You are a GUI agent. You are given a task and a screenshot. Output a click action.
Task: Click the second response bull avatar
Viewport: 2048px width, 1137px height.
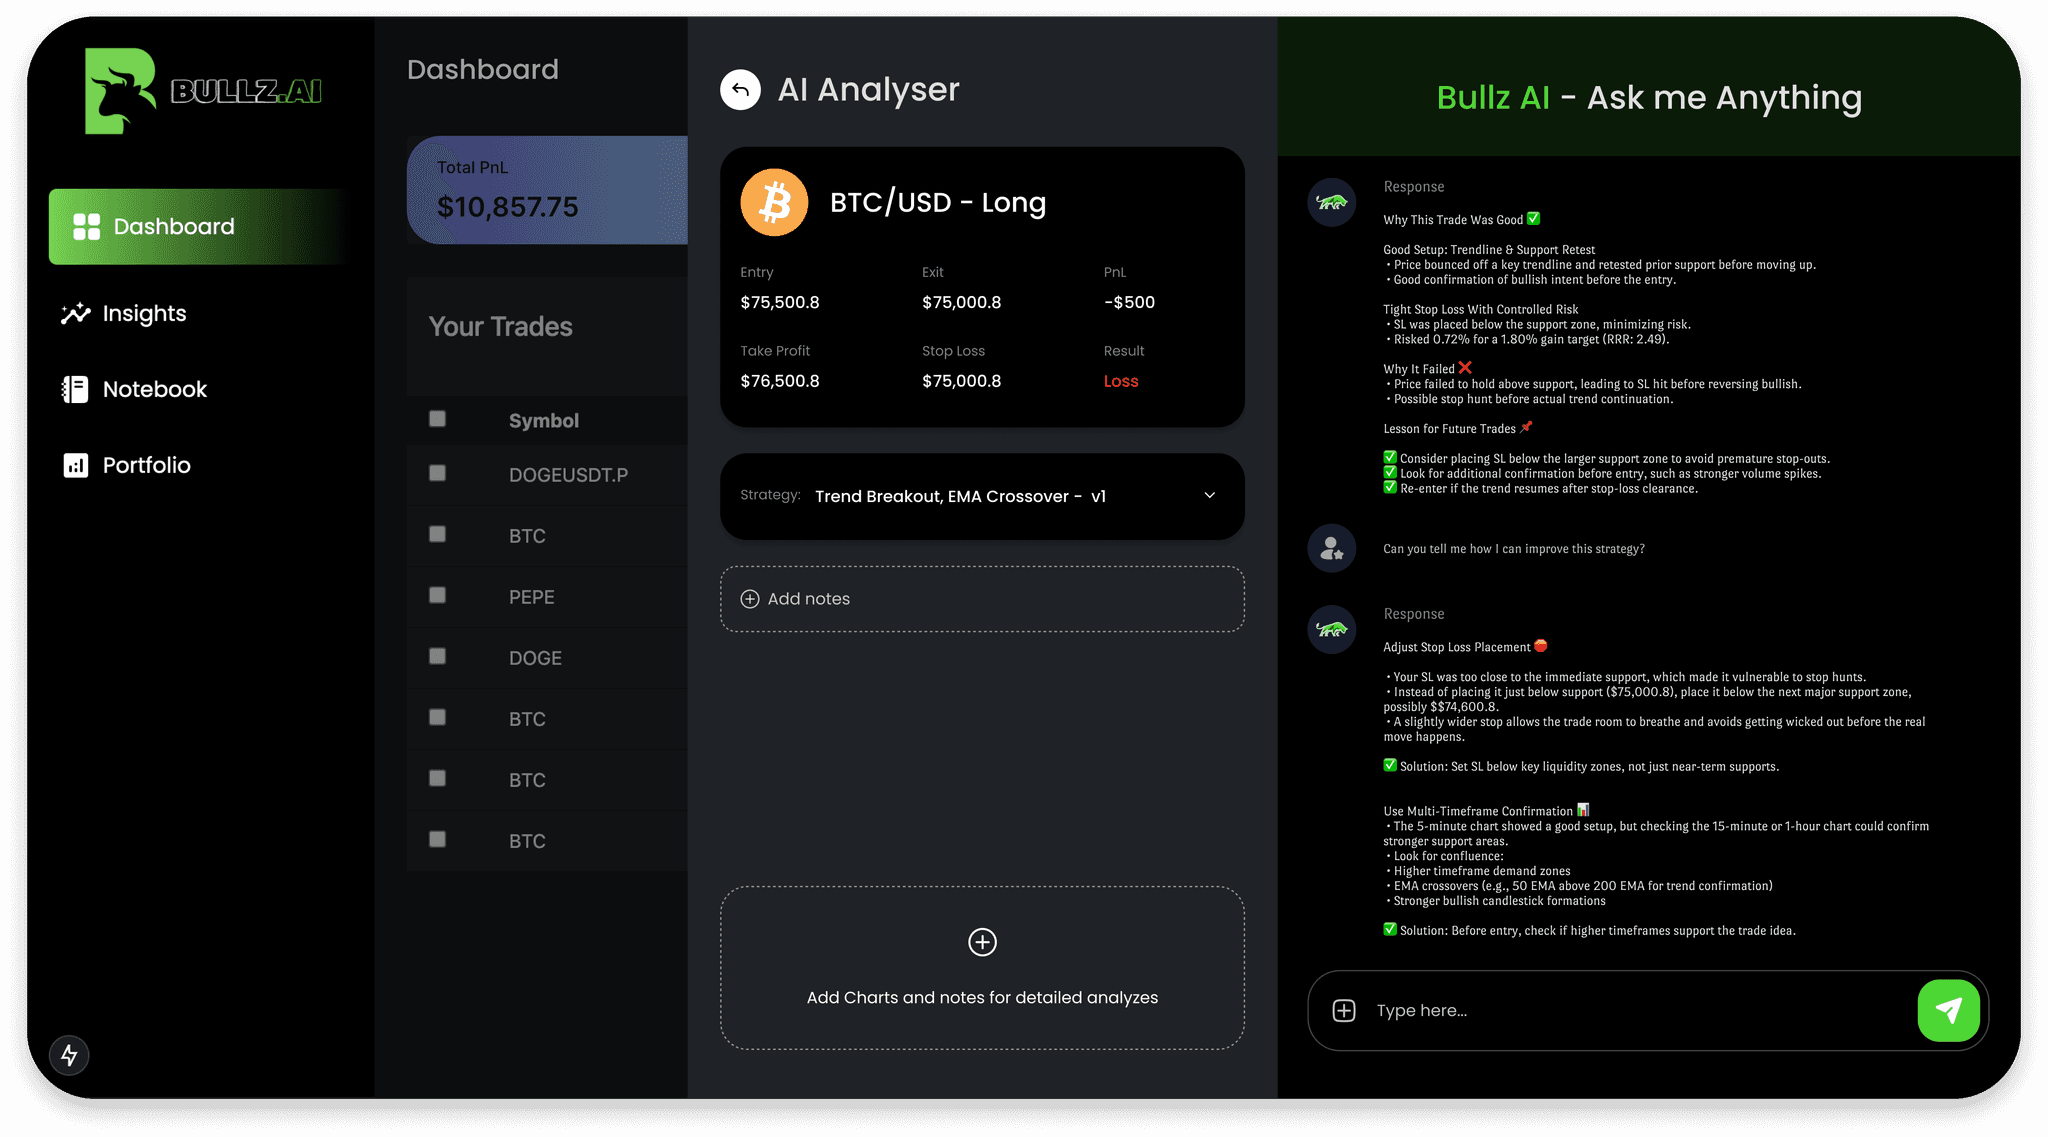point(1332,630)
